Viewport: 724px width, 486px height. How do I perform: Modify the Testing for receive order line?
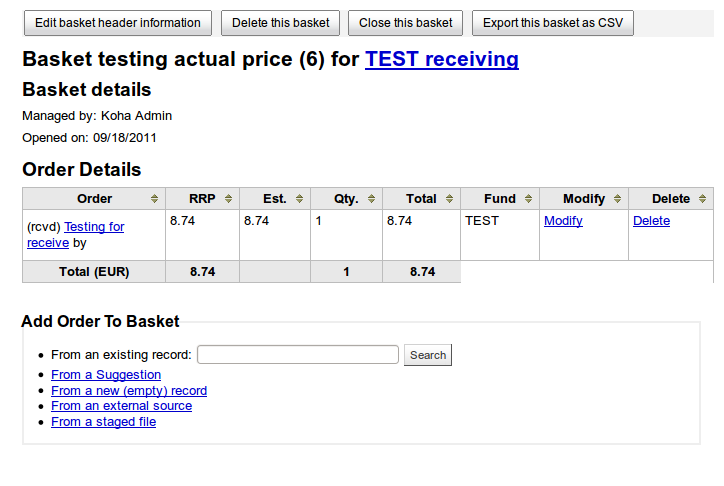pos(563,221)
